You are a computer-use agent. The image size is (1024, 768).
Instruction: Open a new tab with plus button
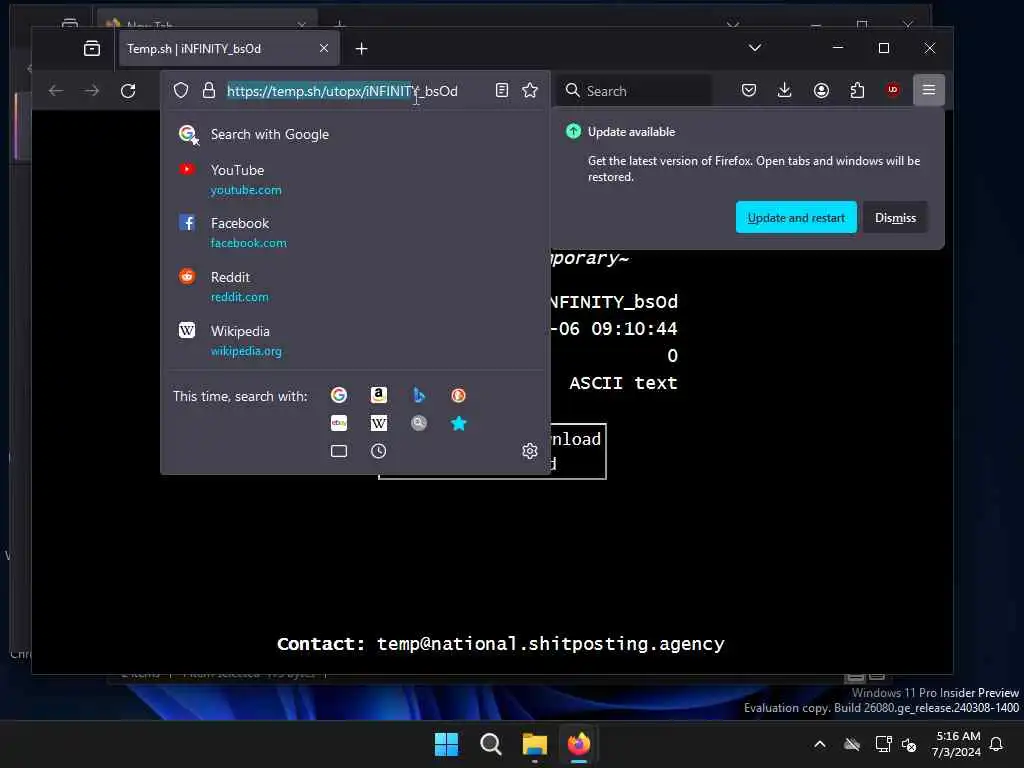(362, 48)
